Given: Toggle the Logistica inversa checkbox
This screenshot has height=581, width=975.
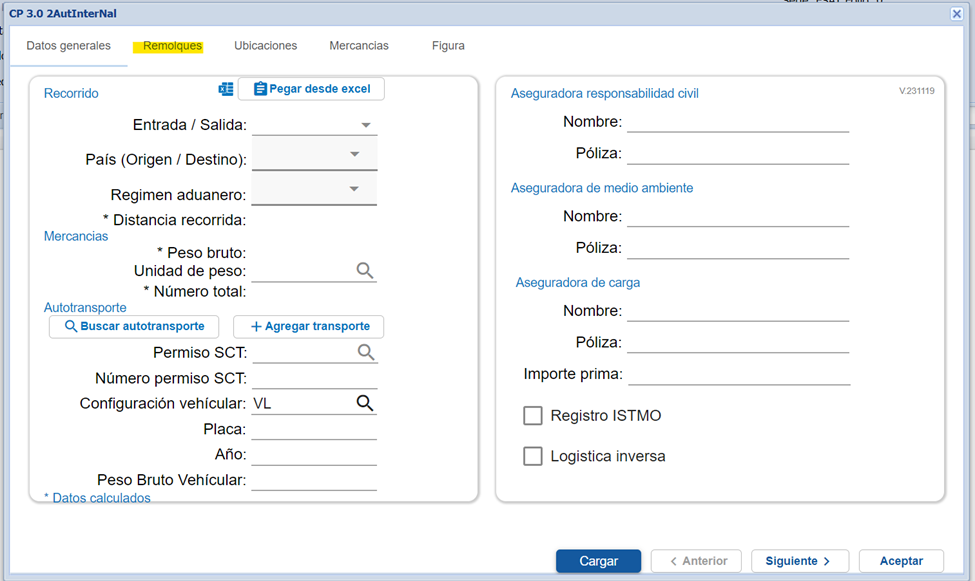Looking at the screenshot, I should pos(533,456).
